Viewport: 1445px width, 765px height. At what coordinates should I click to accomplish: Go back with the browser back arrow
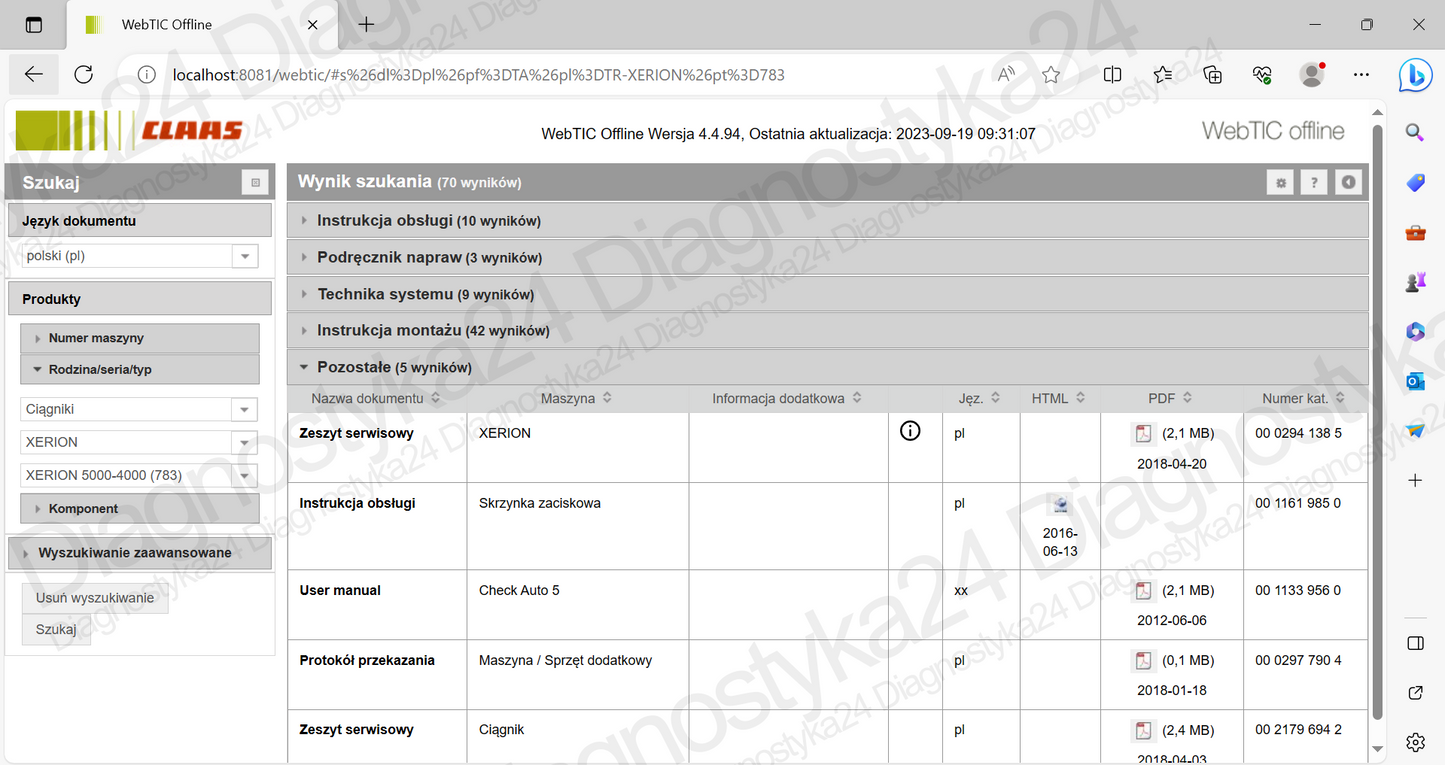pyautogui.click(x=34, y=74)
